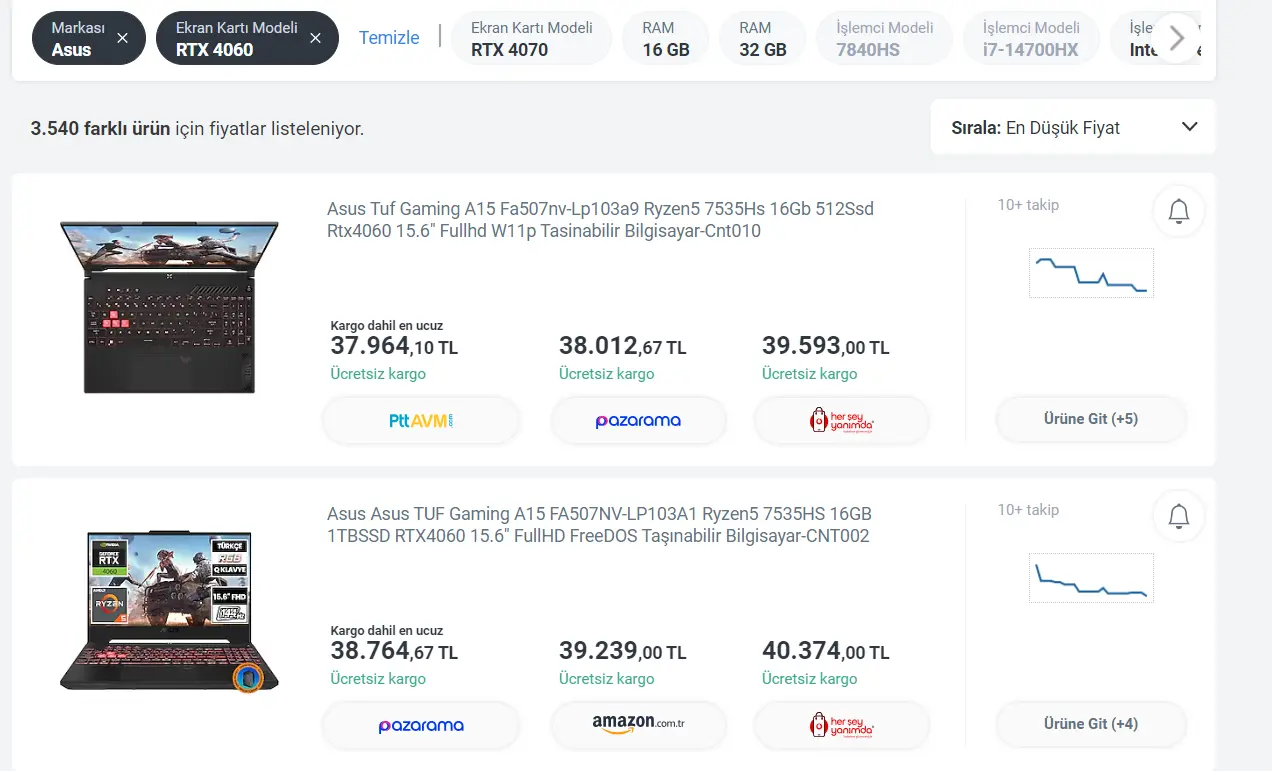The height and width of the screenshot is (771, 1272).
Task: Click the 39.239,00 TL price
Action: pos(623,651)
